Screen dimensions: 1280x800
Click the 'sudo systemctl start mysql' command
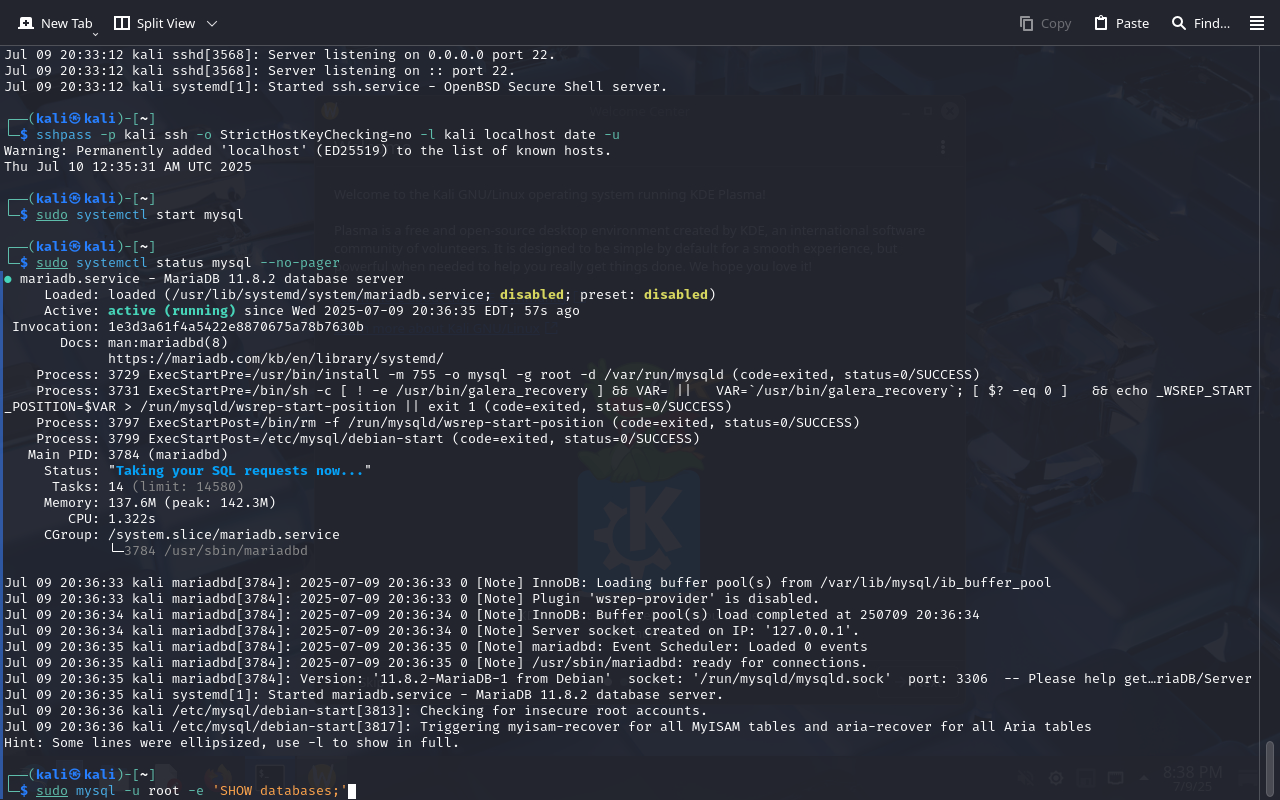140,214
